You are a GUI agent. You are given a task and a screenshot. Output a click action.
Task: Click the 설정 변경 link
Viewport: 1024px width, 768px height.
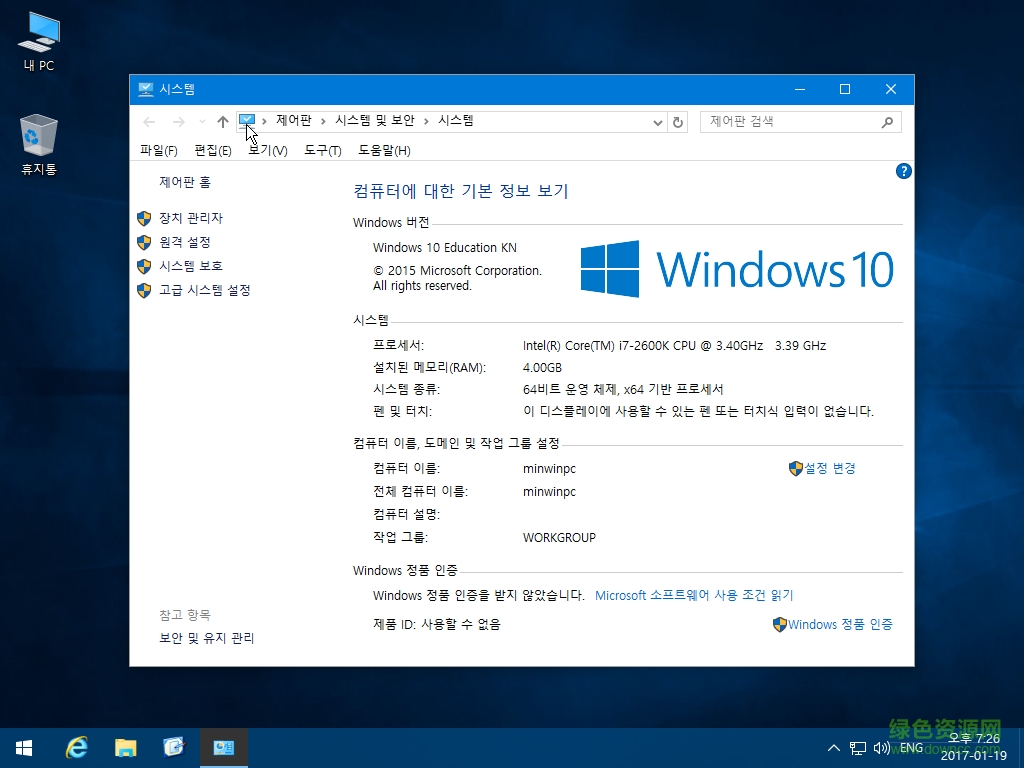[x=829, y=468]
